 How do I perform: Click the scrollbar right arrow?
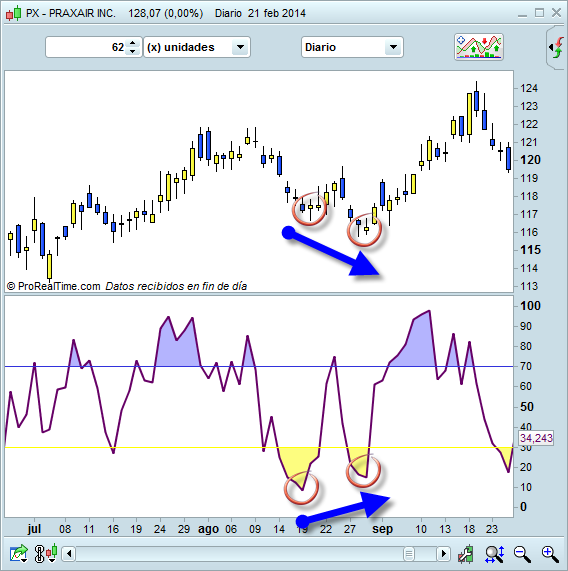tap(443, 554)
